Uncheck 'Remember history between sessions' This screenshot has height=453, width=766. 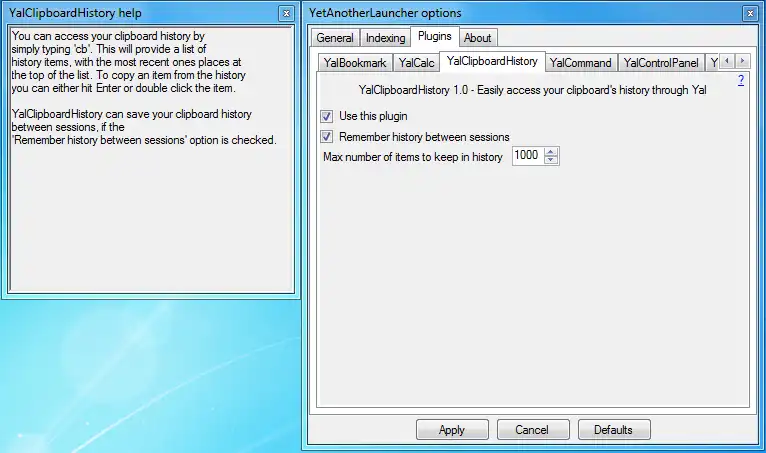(x=326, y=137)
